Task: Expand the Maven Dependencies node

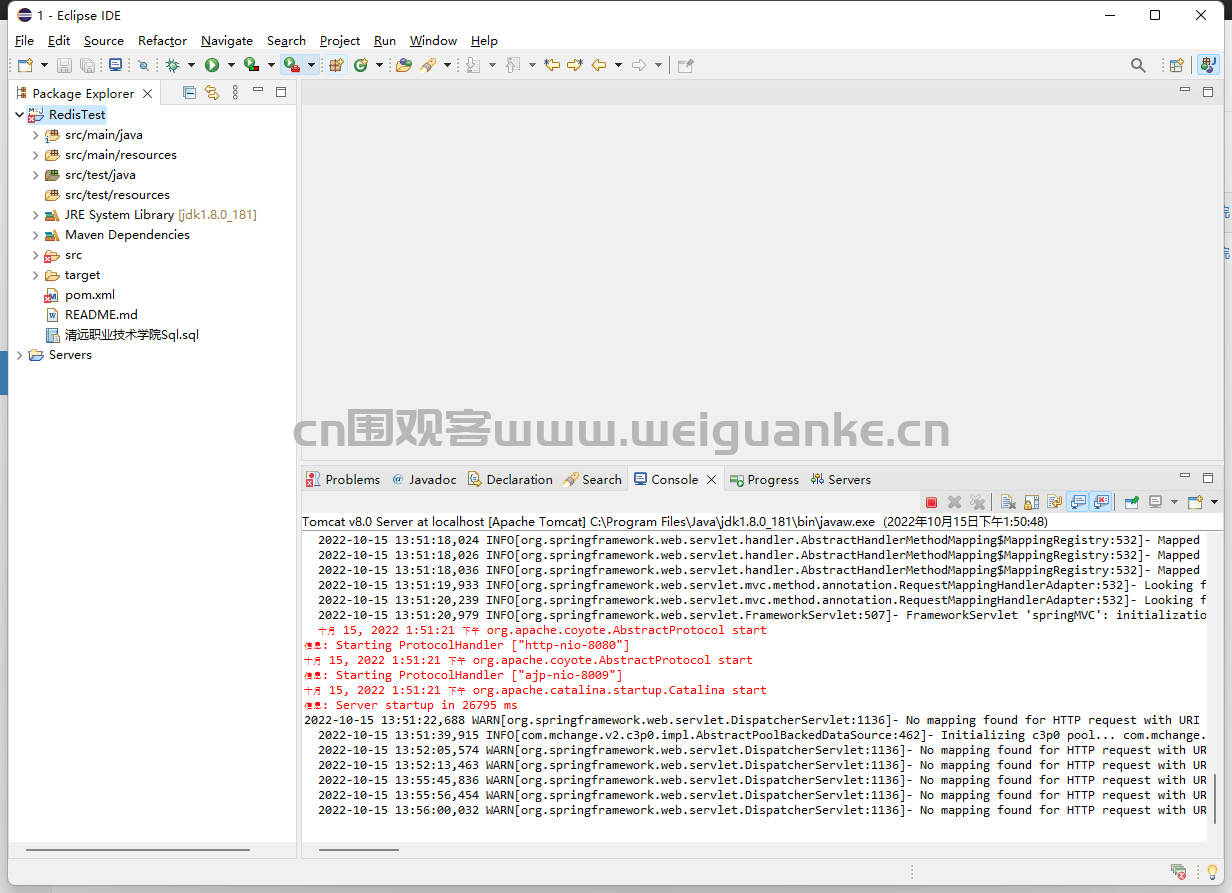Action: coord(35,235)
